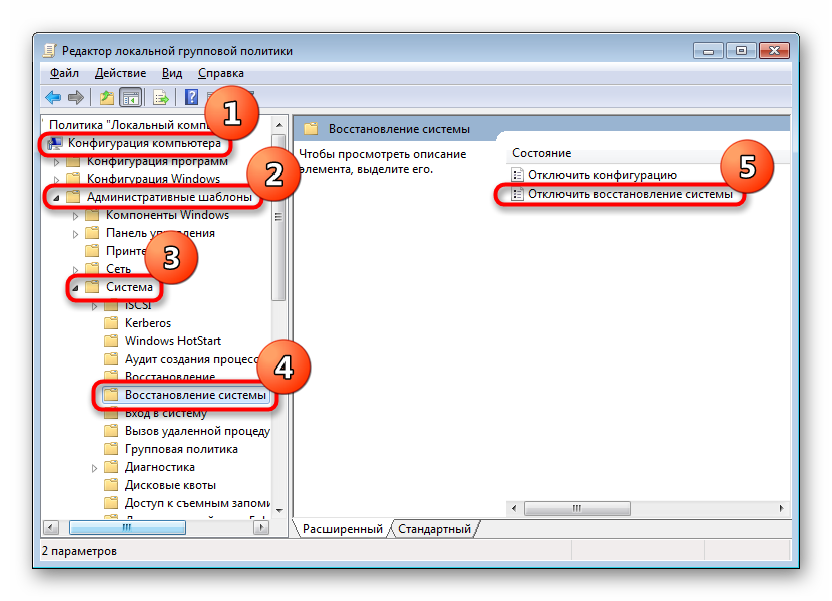Screen dimensions: 832x601
Task: Select the Дисковые квоты tree item
Action: coord(170,485)
